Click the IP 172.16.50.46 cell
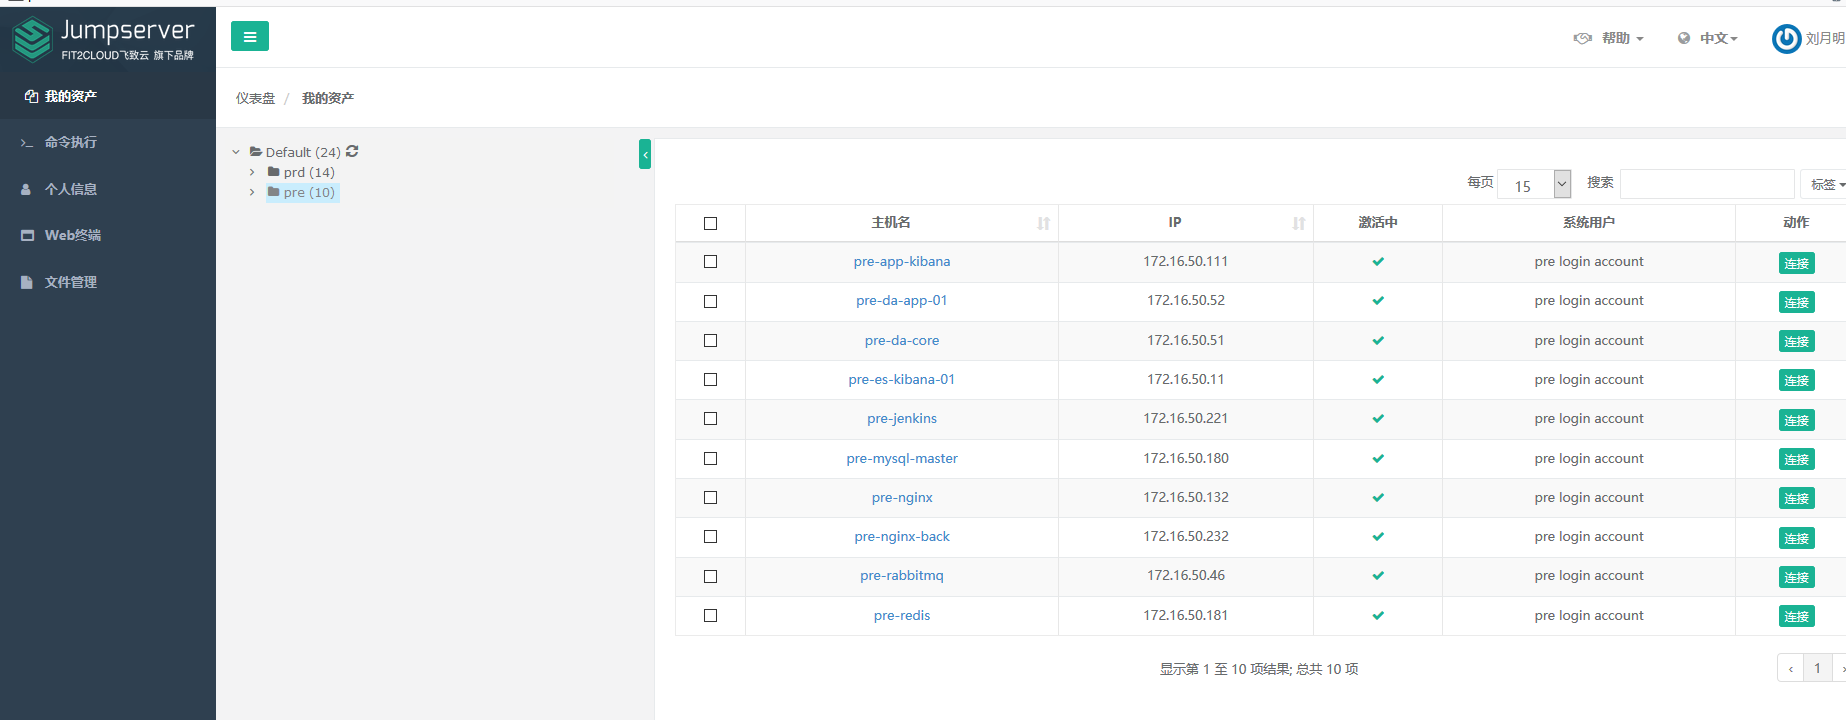 click(1186, 576)
